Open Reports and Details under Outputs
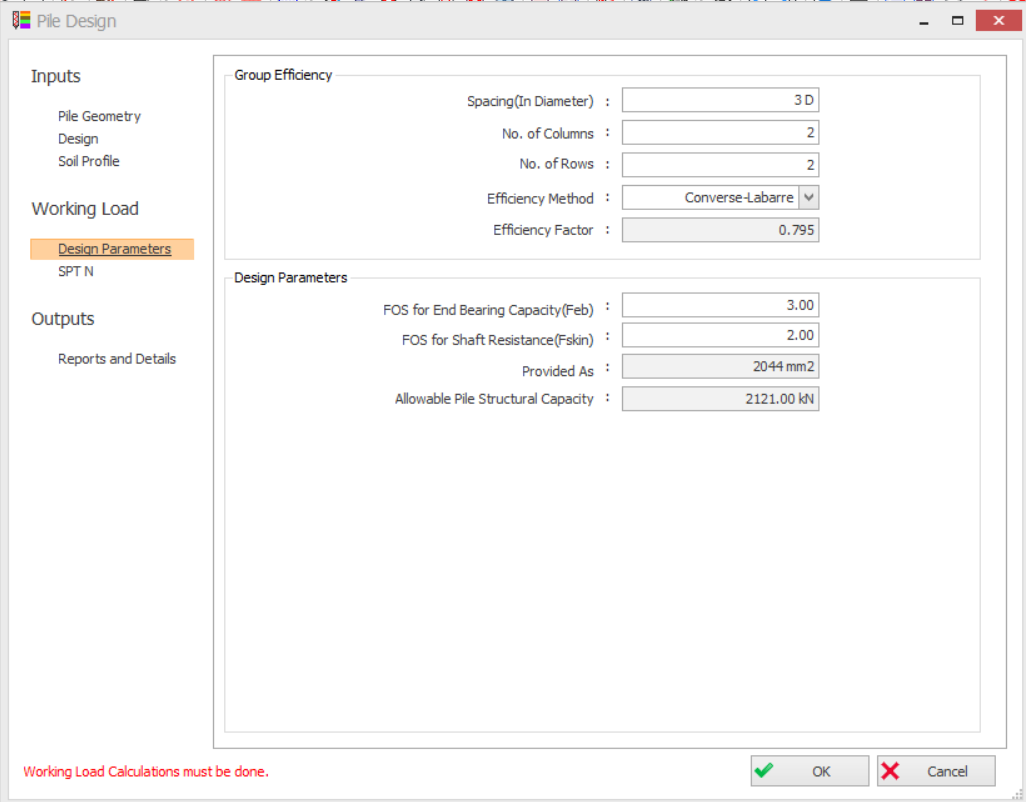Screen dimensions: 1026x802 pyautogui.click(x=117, y=359)
